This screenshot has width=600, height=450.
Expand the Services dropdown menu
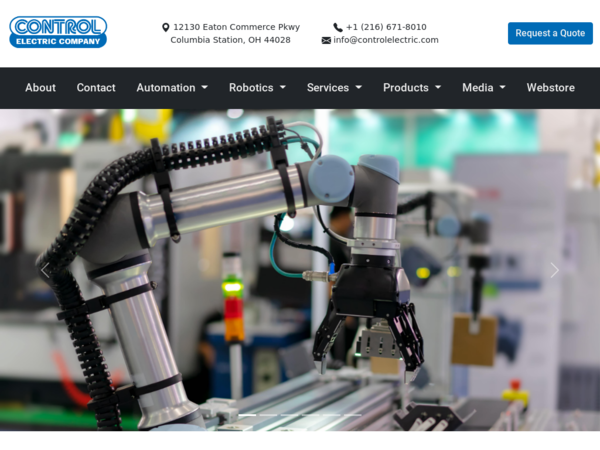click(334, 88)
